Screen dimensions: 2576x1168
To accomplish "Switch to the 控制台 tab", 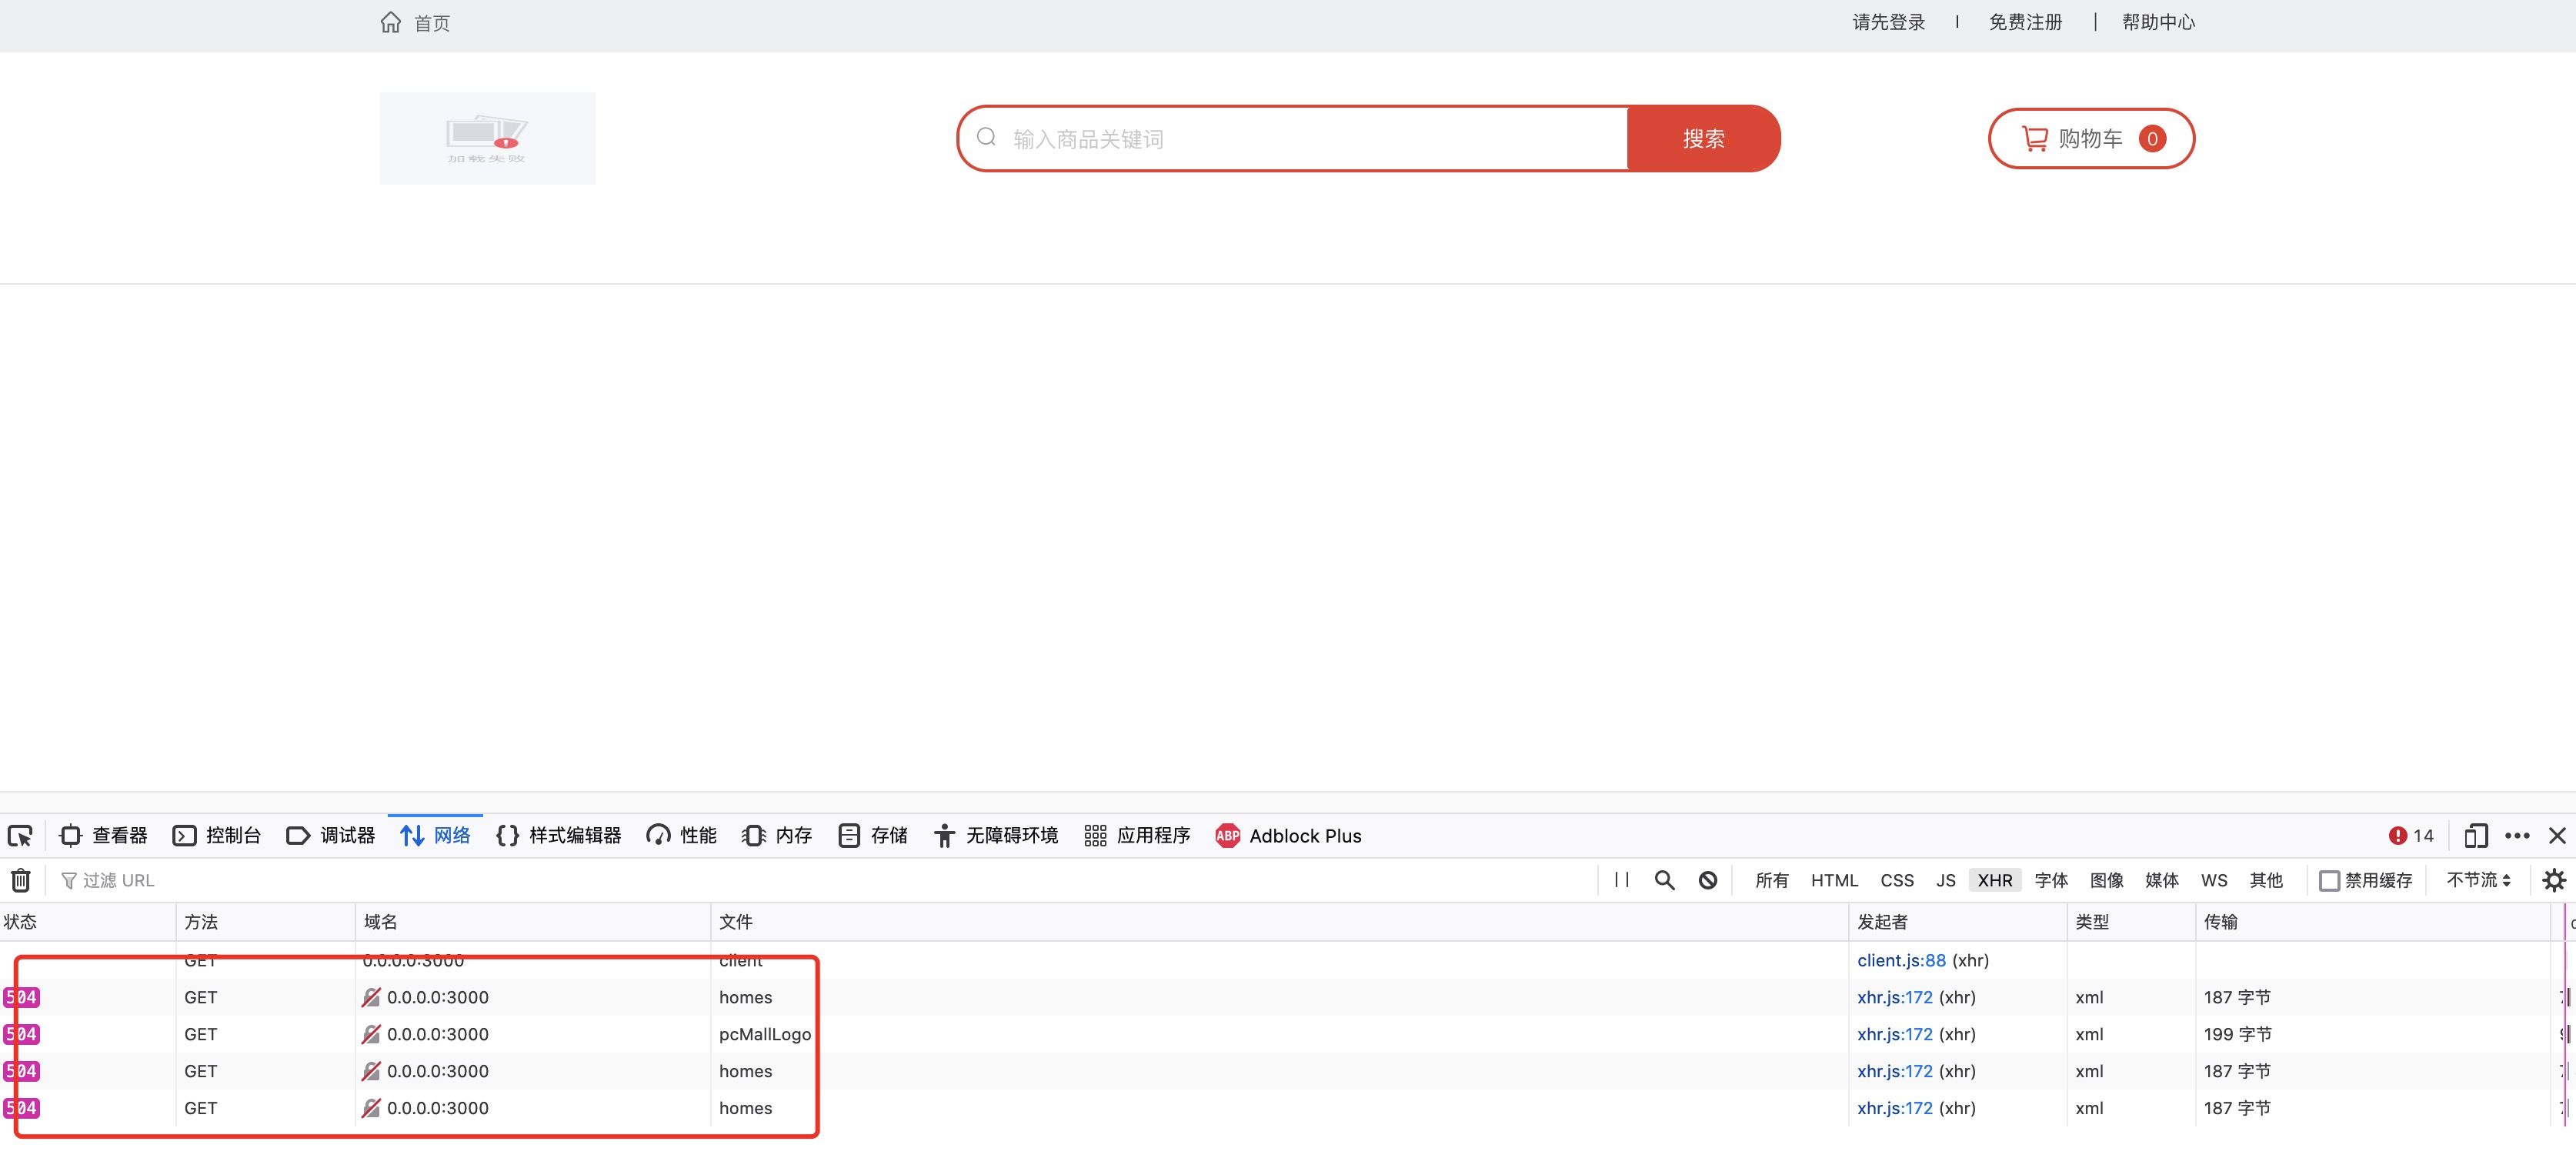I will pos(217,835).
